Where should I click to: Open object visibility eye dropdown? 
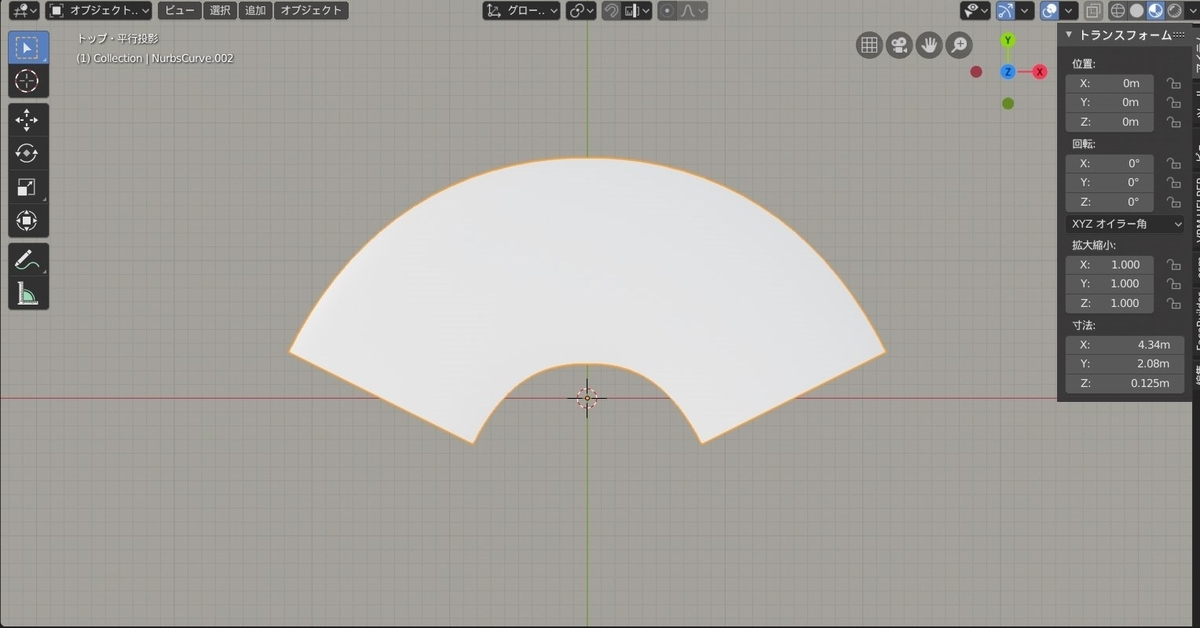click(975, 11)
